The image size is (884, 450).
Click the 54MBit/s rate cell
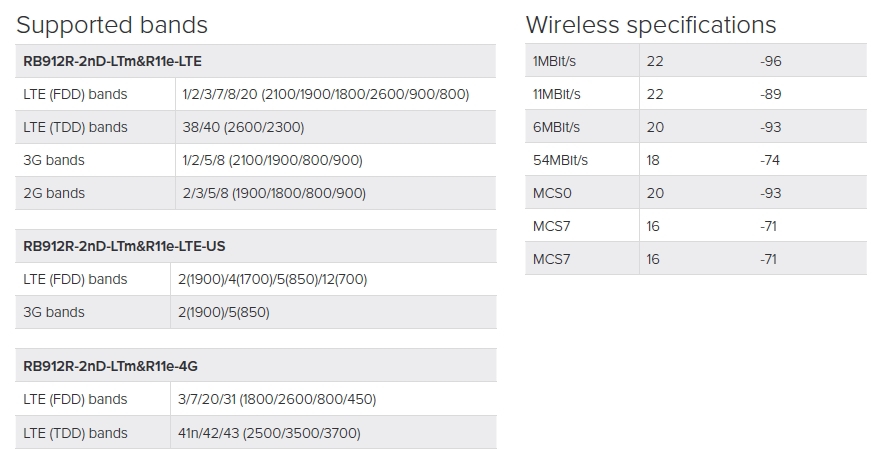click(560, 160)
